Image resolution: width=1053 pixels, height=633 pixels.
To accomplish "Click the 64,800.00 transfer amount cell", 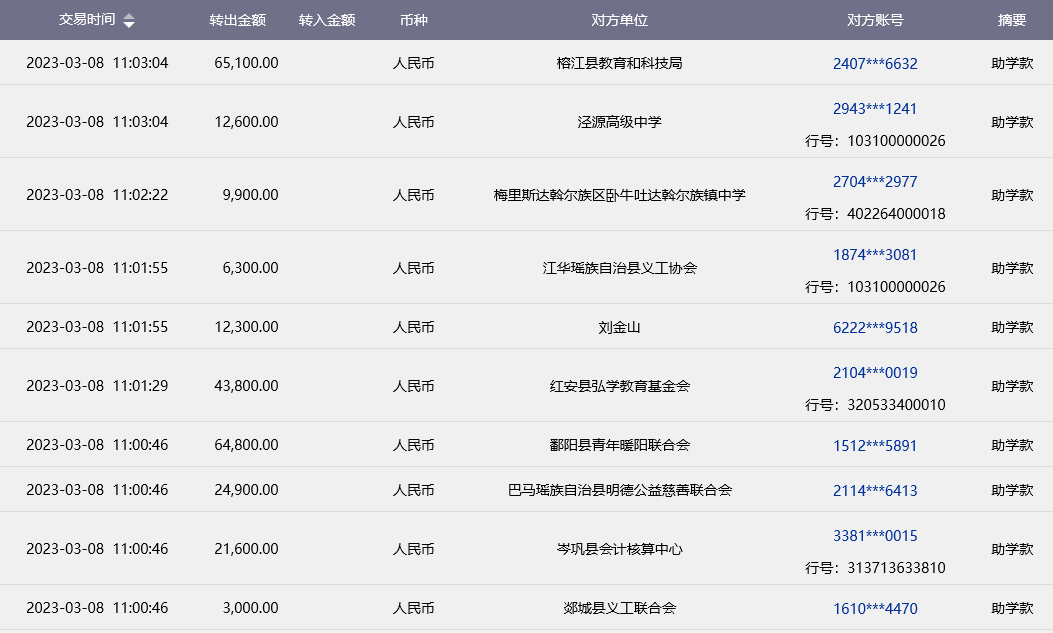I will coord(246,445).
